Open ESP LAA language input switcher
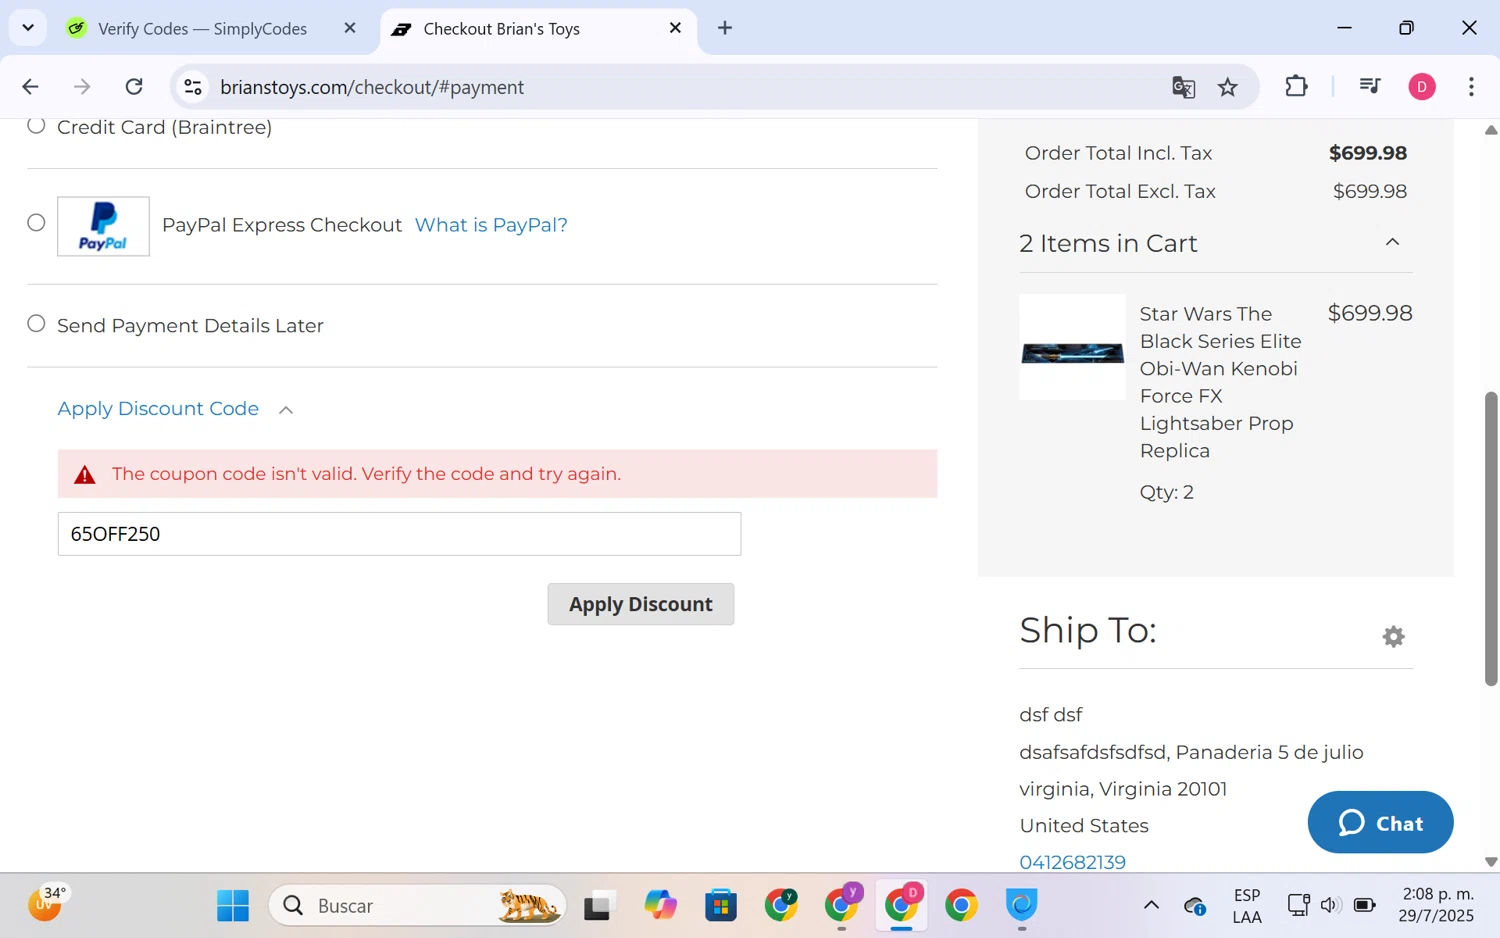The height and width of the screenshot is (938, 1500). coord(1247,906)
